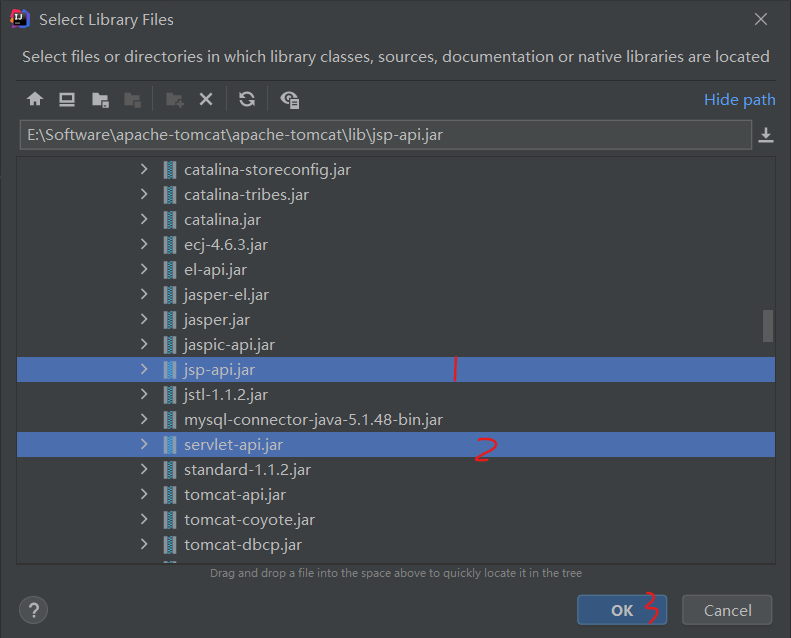The height and width of the screenshot is (638, 791).
Task: Click the IntelliJ IDEA logo in title bar
Action: click(20, 19)
